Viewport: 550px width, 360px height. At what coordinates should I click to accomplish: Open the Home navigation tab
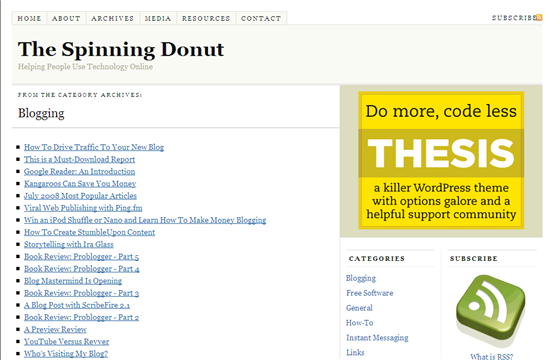29,18
